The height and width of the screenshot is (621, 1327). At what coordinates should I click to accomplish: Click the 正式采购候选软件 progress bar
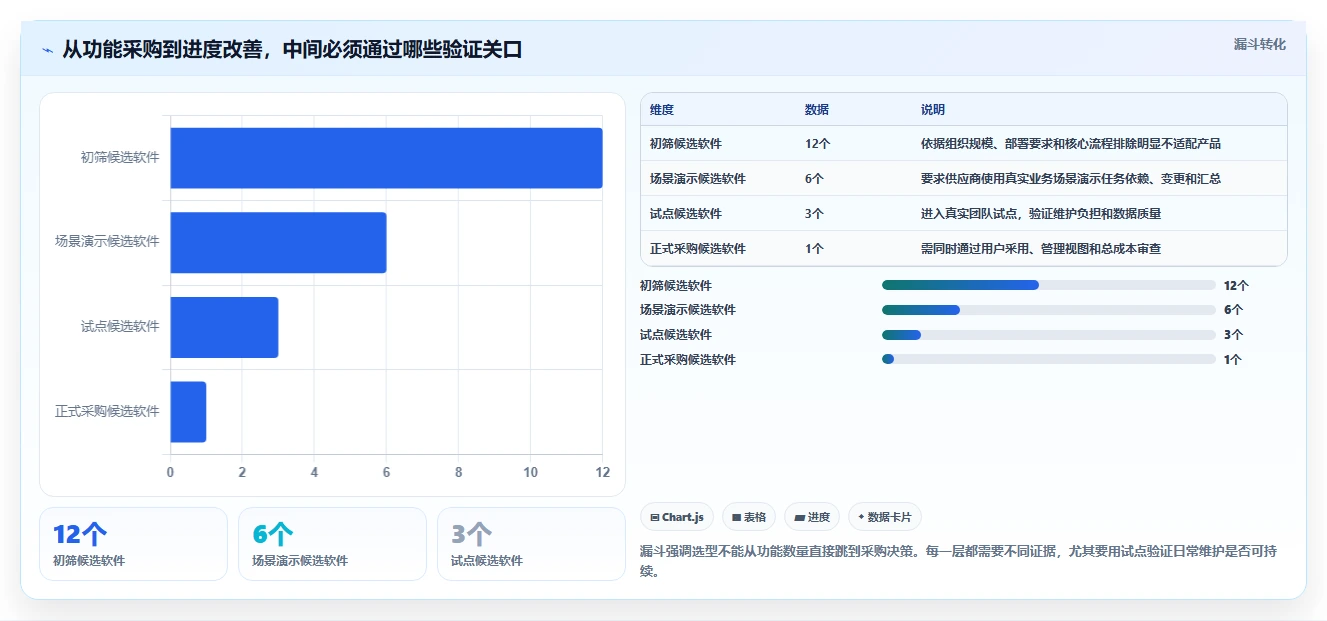pyautogui.click(x=1048, y=359)
